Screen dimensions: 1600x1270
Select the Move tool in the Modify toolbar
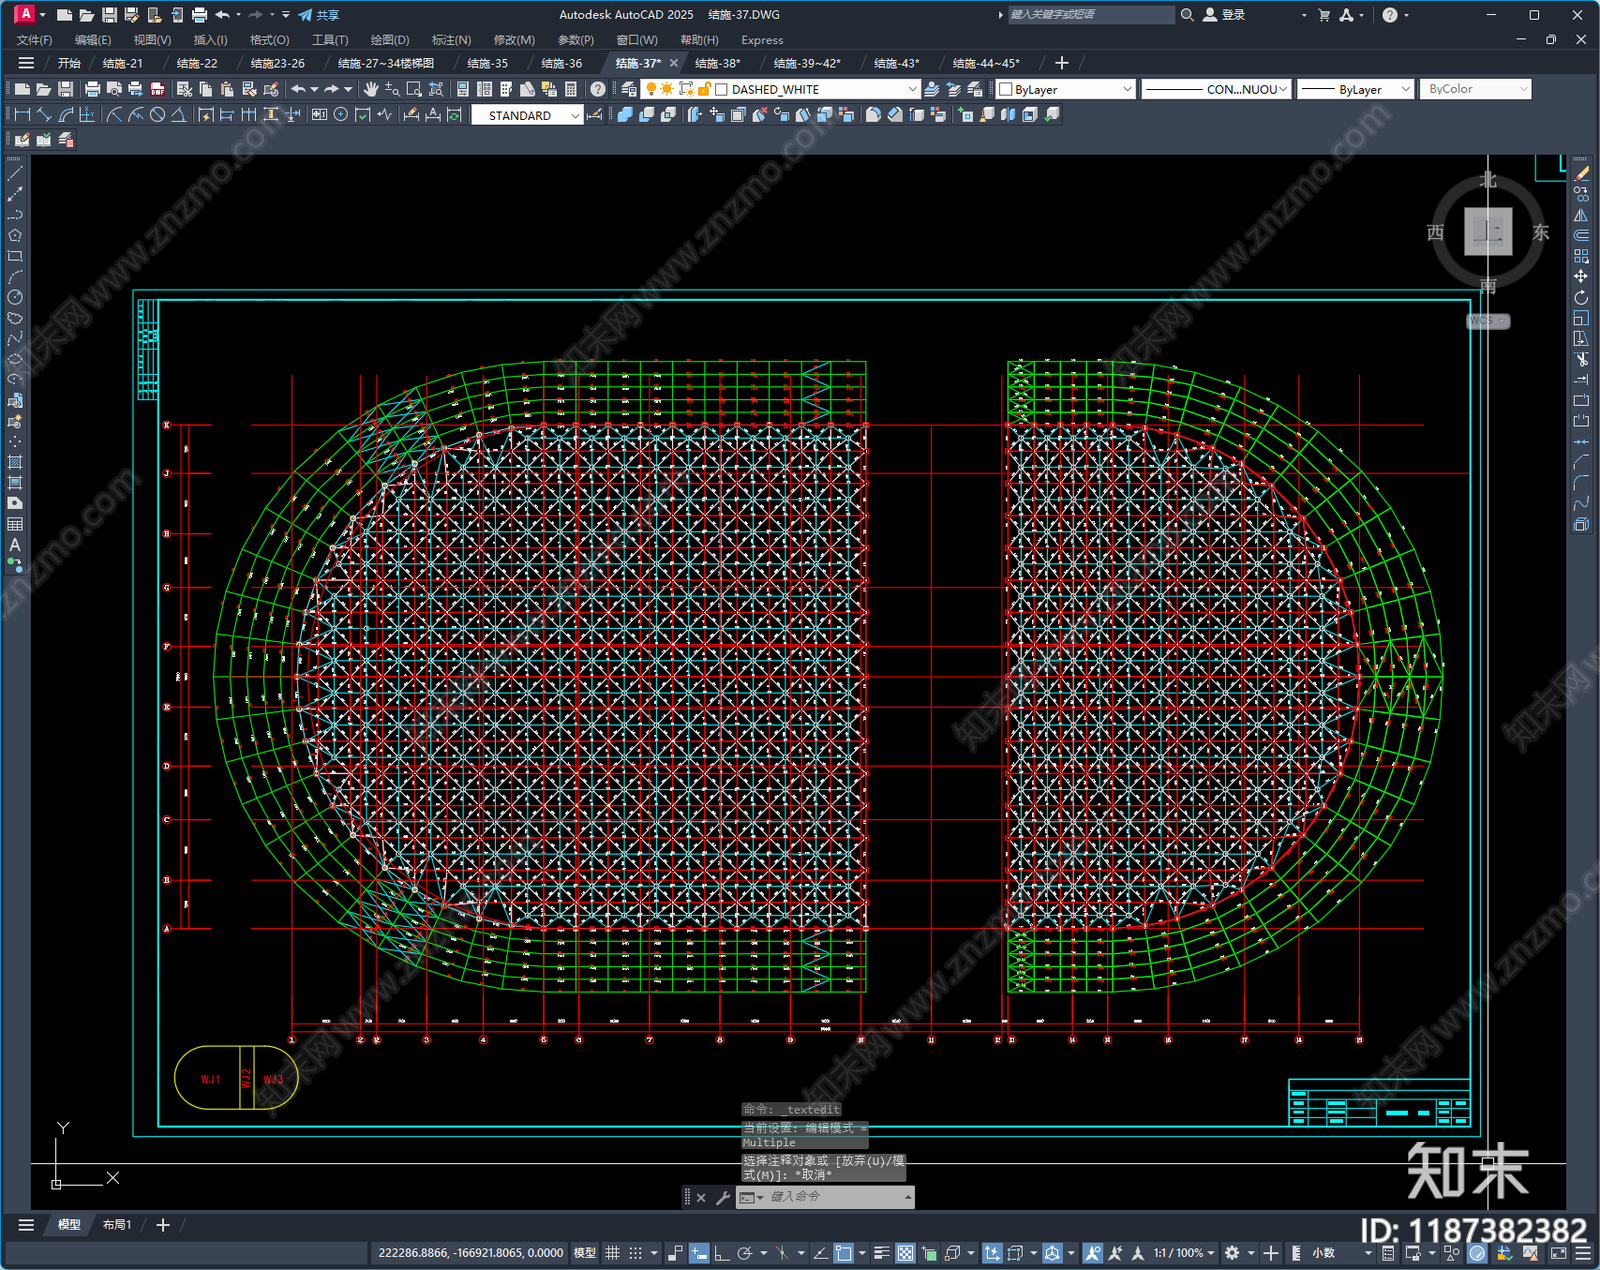click(x=1581, y=276)
